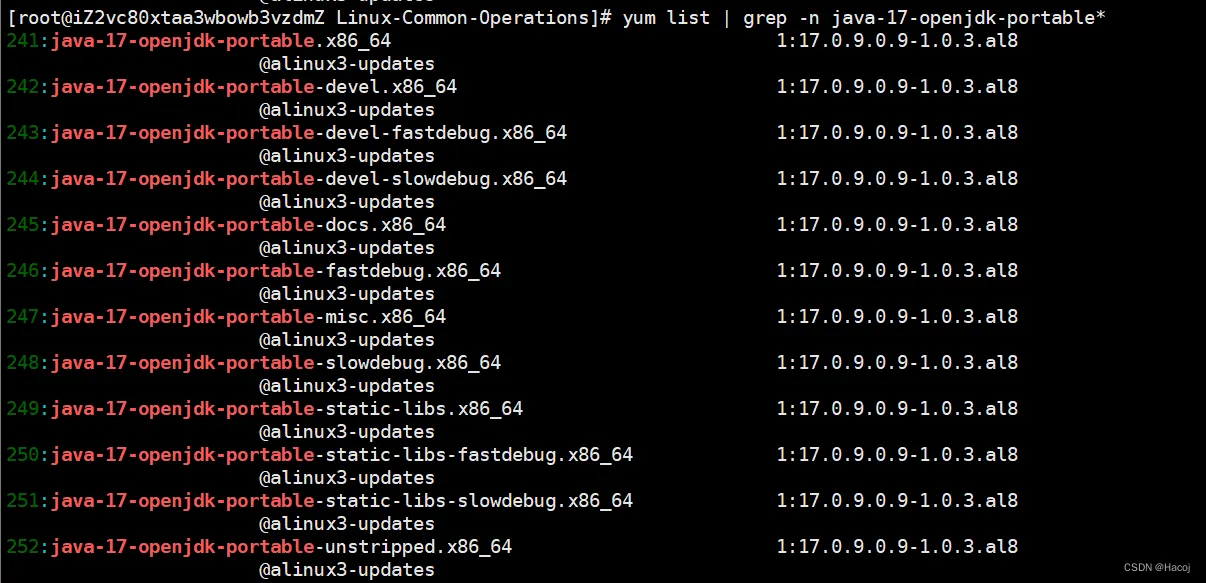Click the version string for the unstripped package
1206x583 pixels.
897,547
